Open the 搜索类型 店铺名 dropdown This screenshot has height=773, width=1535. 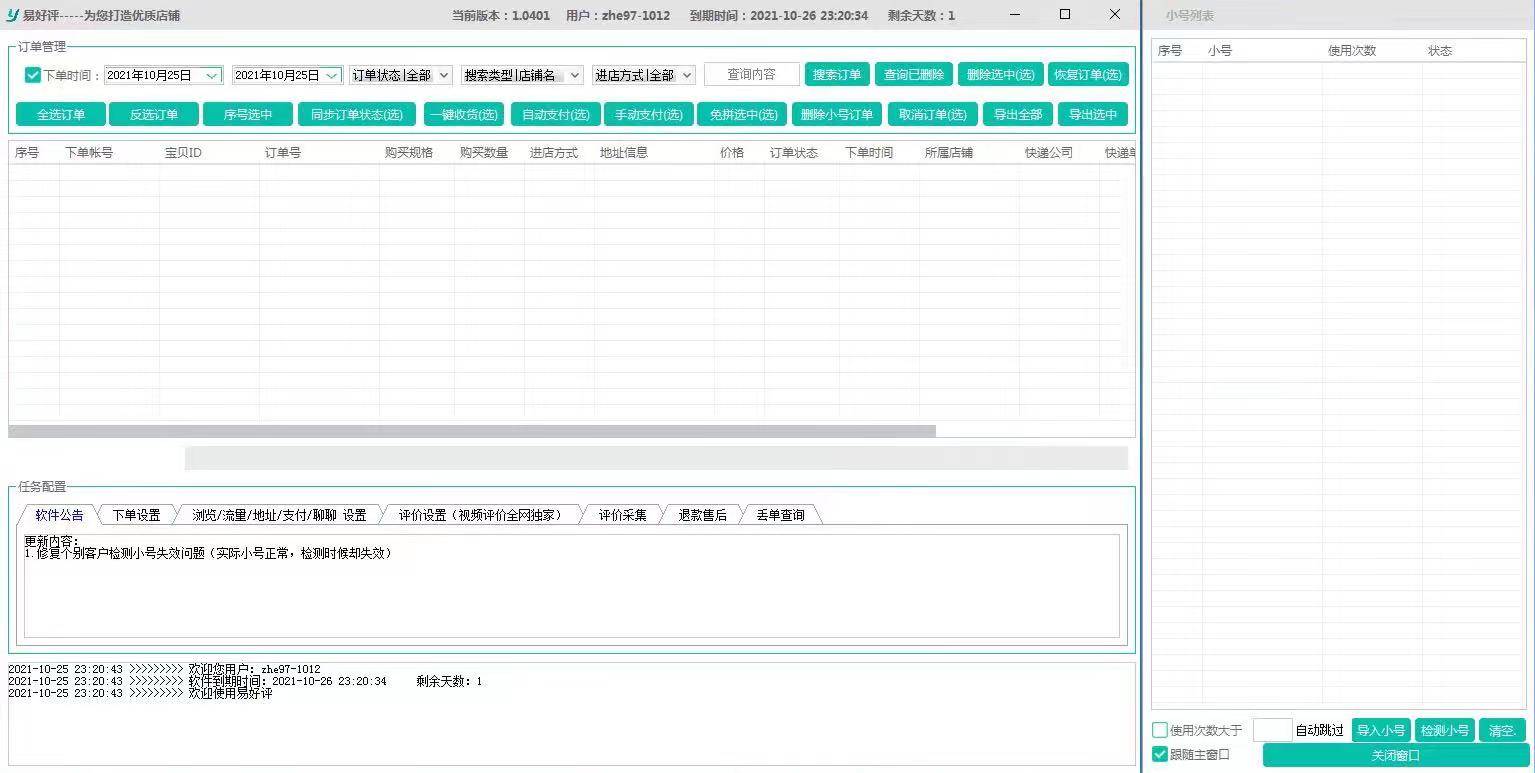(575, 75)
